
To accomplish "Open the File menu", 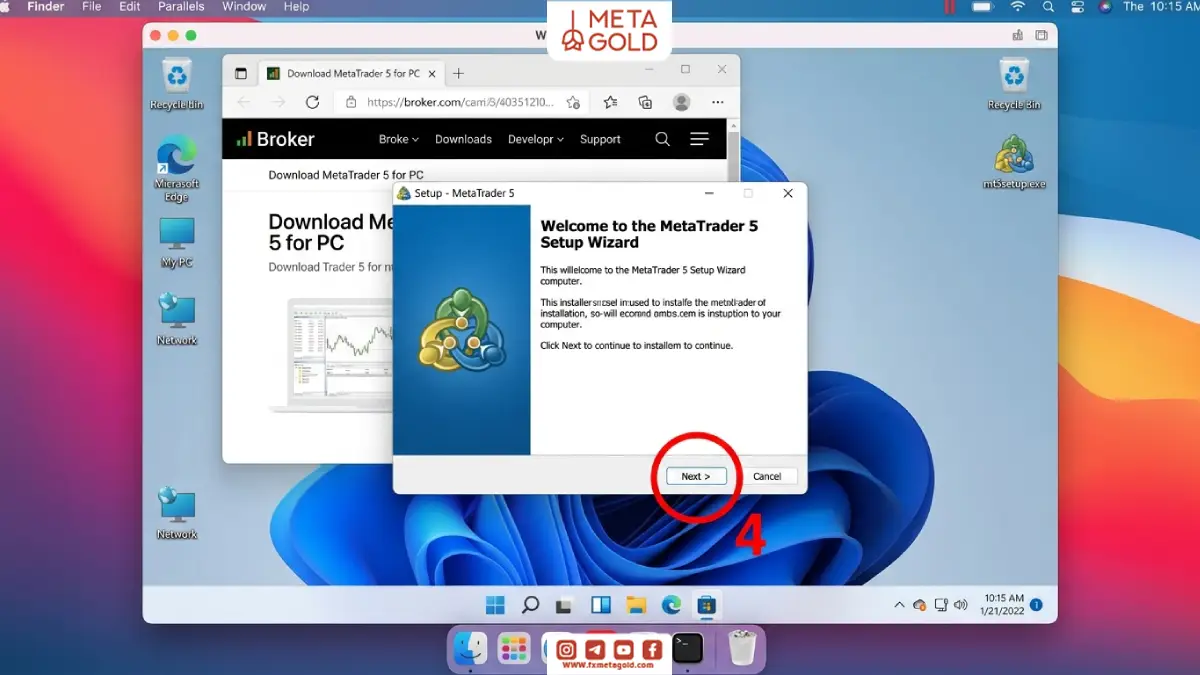I will click(x=92, y=6).
